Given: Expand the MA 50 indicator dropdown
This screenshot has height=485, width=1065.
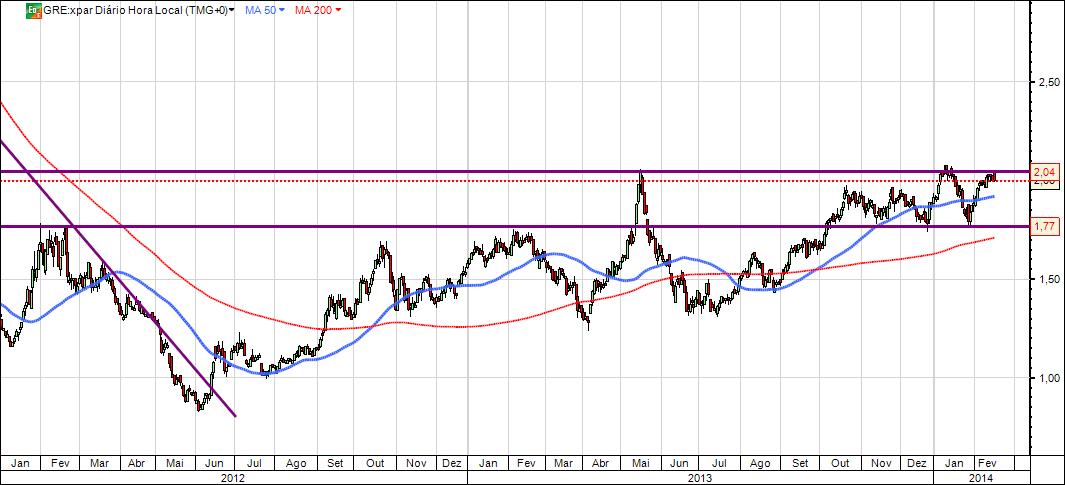Looking at the screenshot, I should pyautogui.click(x=281, y=11).
